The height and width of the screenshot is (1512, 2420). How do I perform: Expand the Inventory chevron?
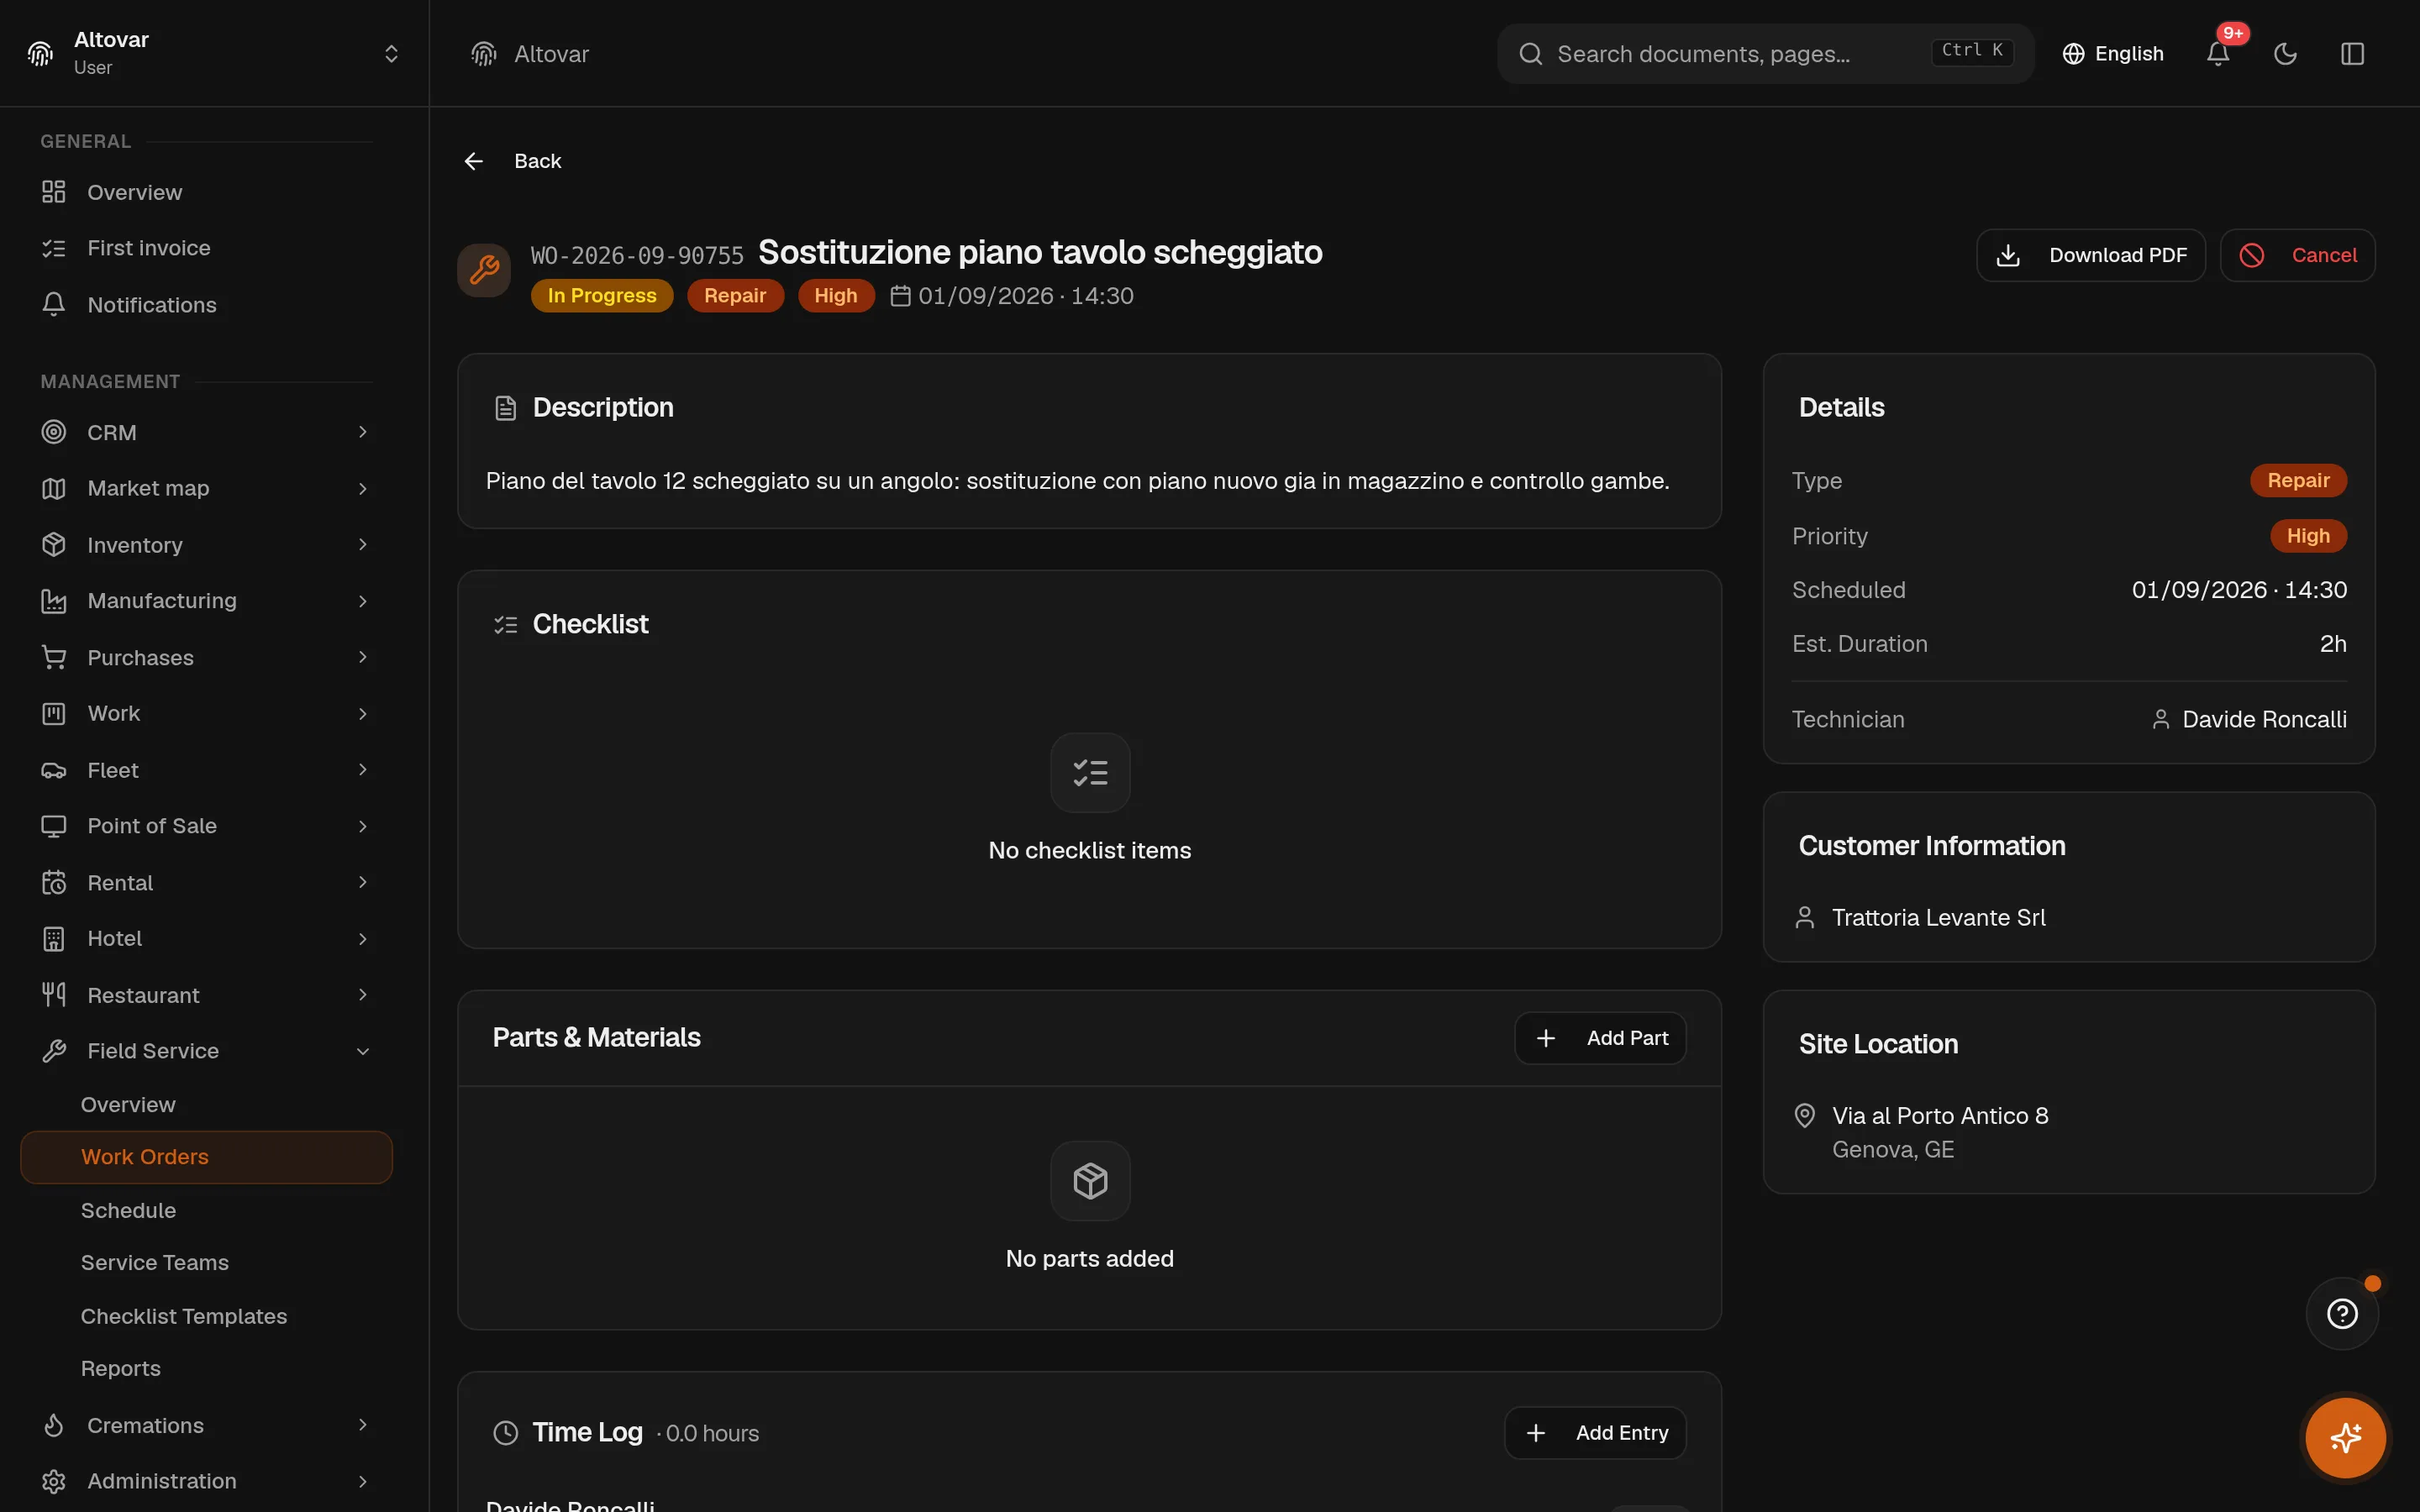(363, 545)
